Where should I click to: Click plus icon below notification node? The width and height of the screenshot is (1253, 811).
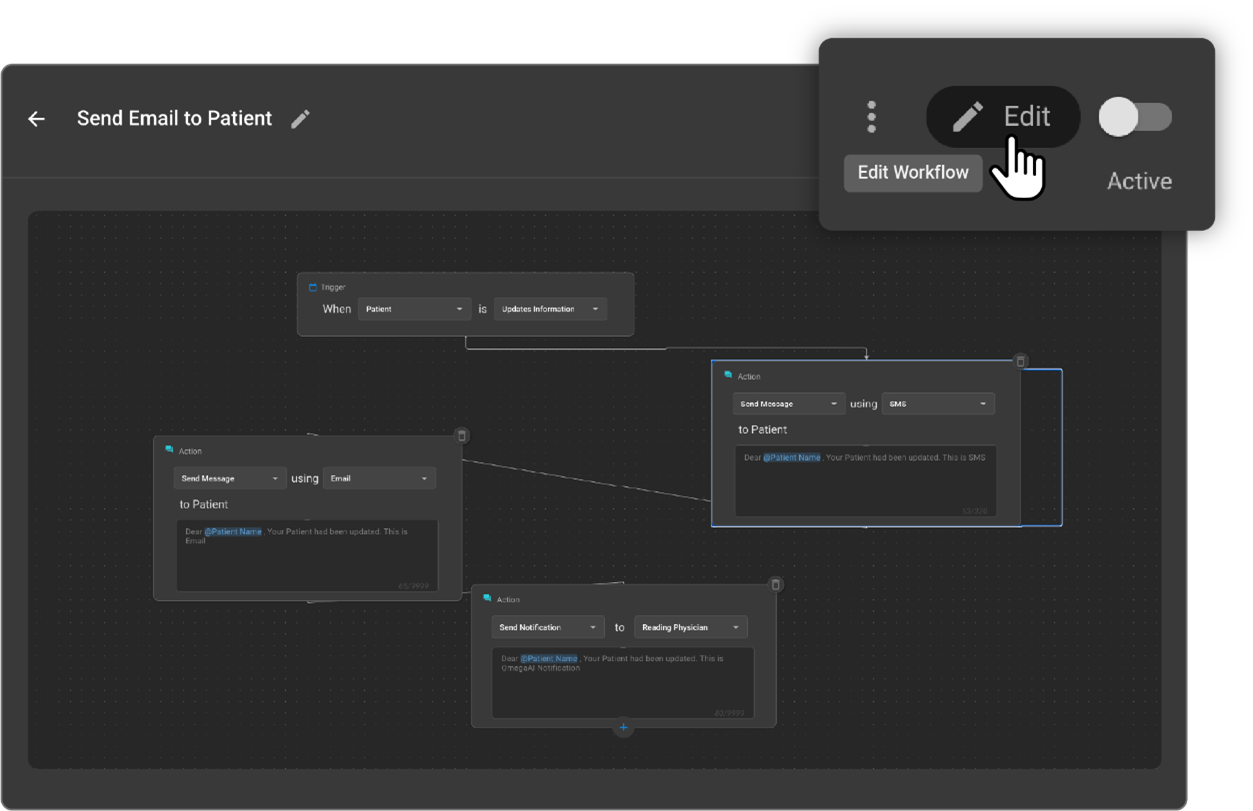623,728
